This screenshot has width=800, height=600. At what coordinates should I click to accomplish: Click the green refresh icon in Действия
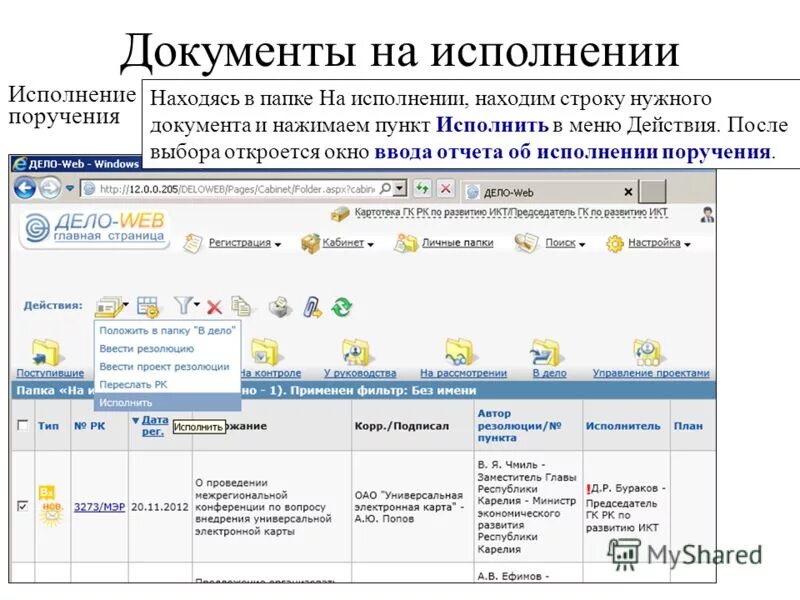(341, 307)
